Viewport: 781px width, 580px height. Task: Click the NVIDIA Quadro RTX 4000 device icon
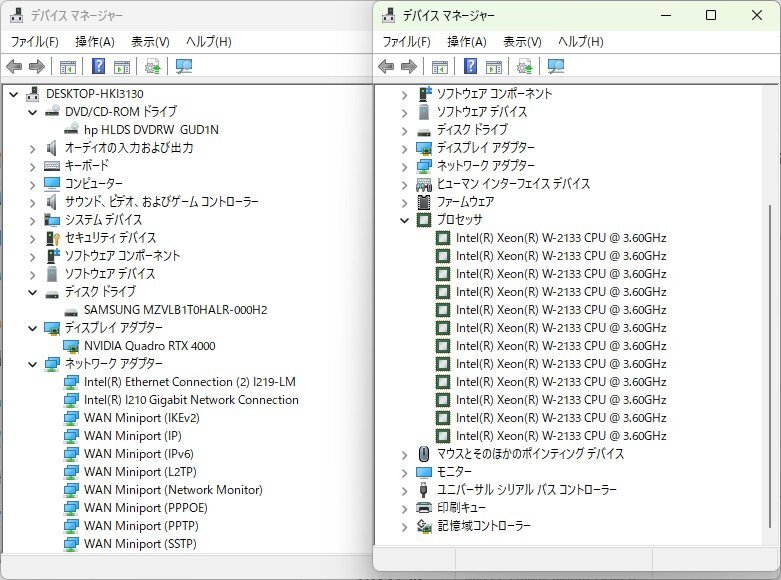(x=71, y=346)
